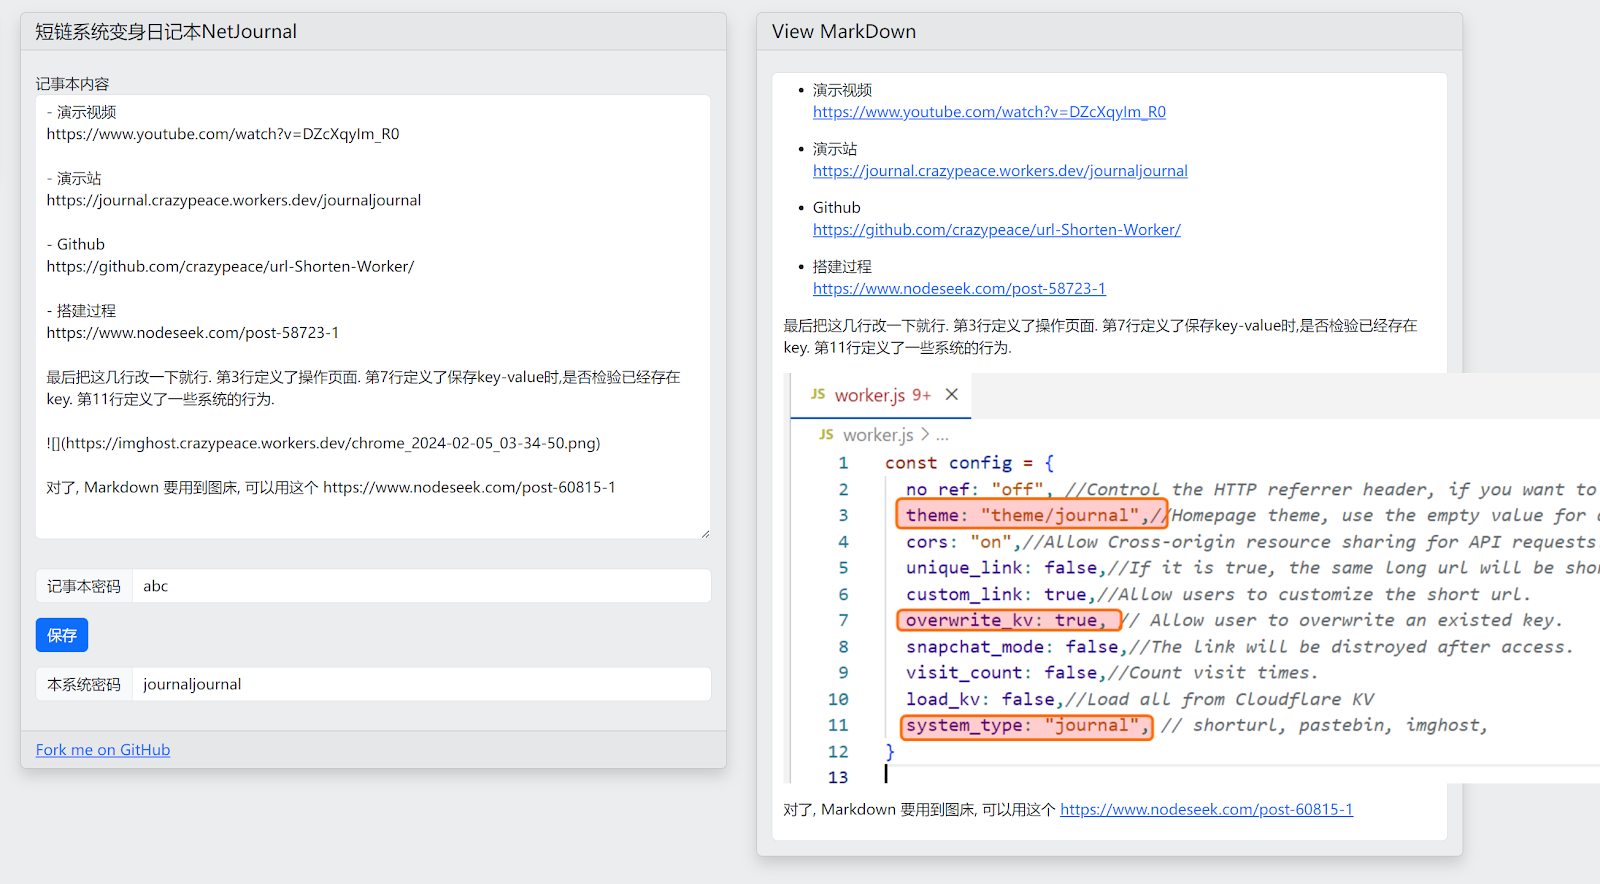Click the 短链系统变身日记本NetJournal card title
The height and width of the screenshot is (884, 1600).
coord(166,32)
